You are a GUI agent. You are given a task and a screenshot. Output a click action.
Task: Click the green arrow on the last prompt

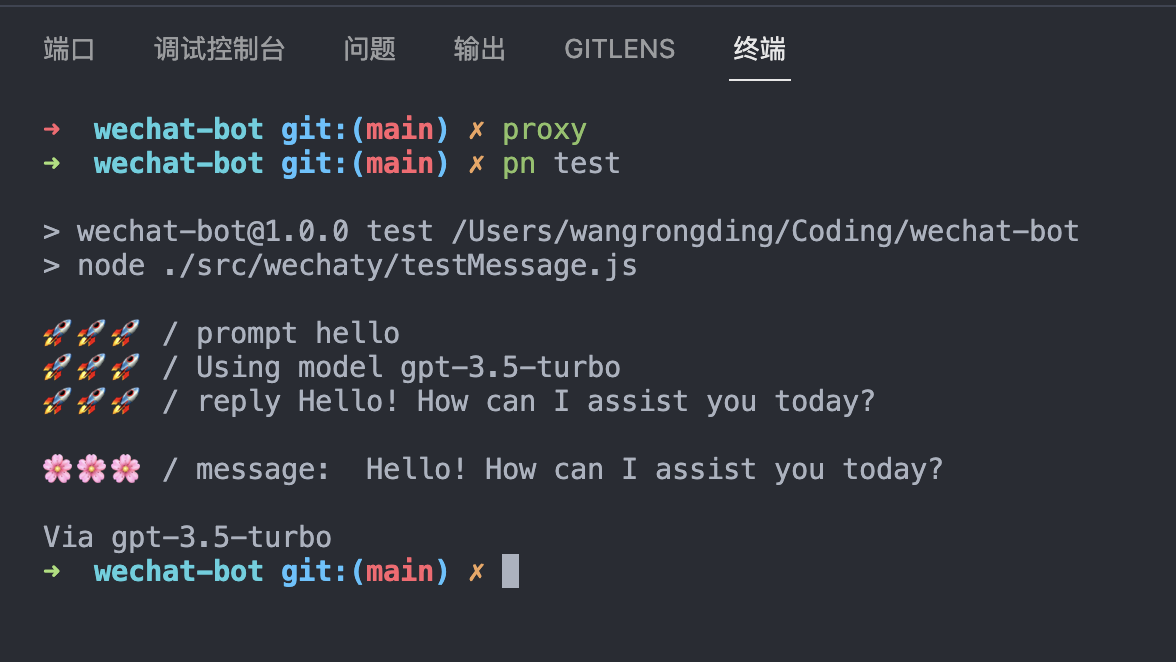coord(52,571)
